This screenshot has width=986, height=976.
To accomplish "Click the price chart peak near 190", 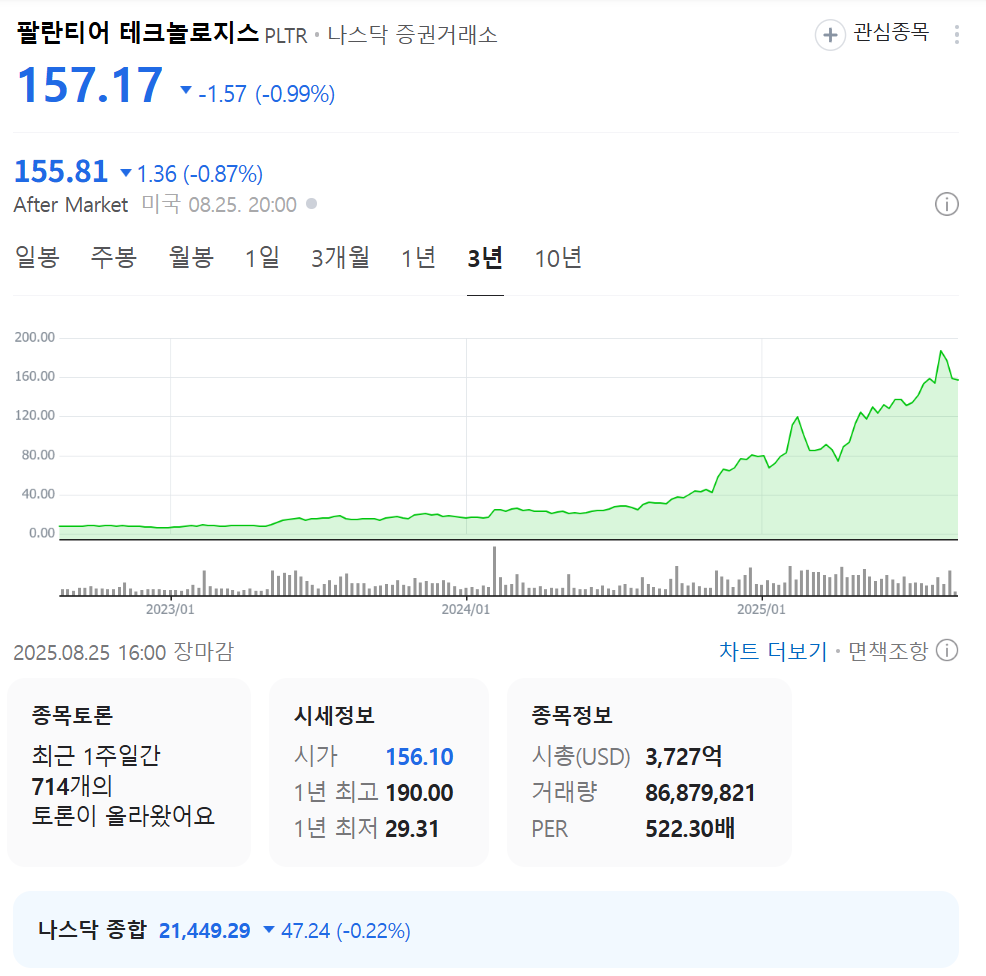I will 941,352.
